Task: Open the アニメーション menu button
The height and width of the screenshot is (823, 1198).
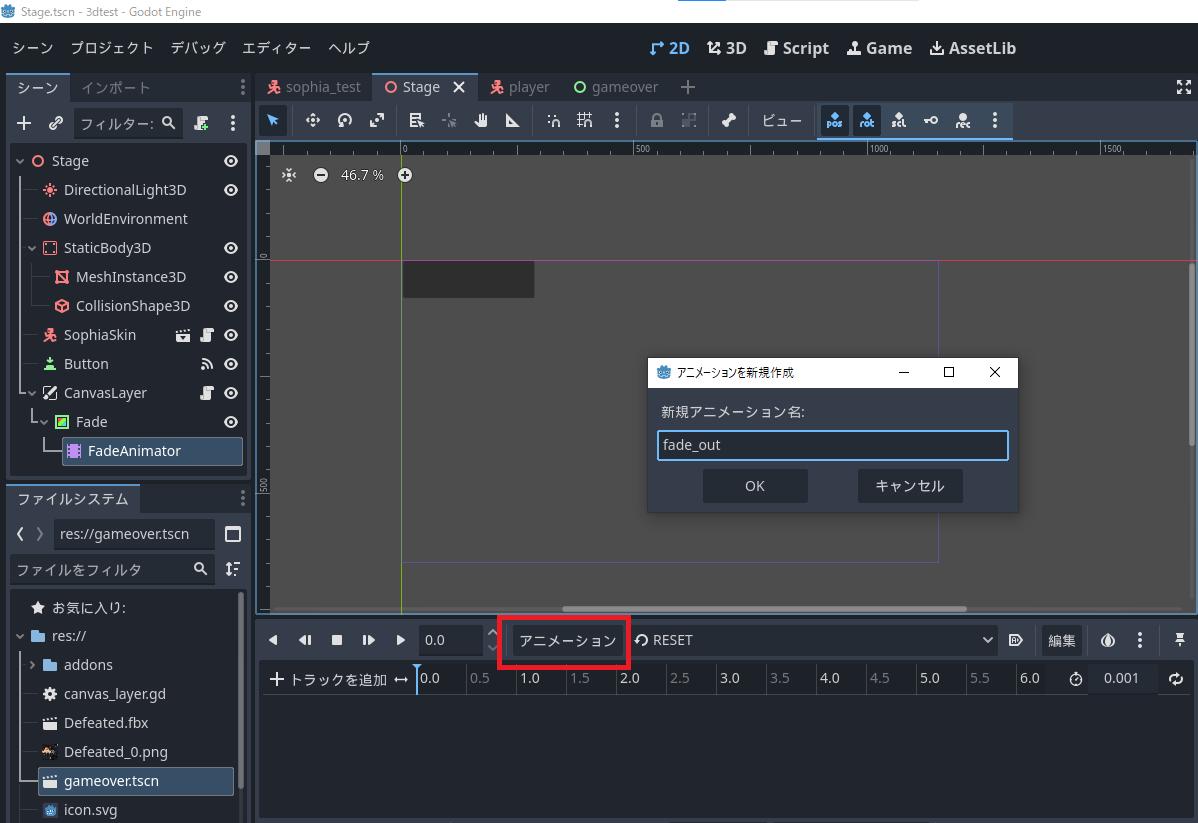Action: (x=568, y=640)
